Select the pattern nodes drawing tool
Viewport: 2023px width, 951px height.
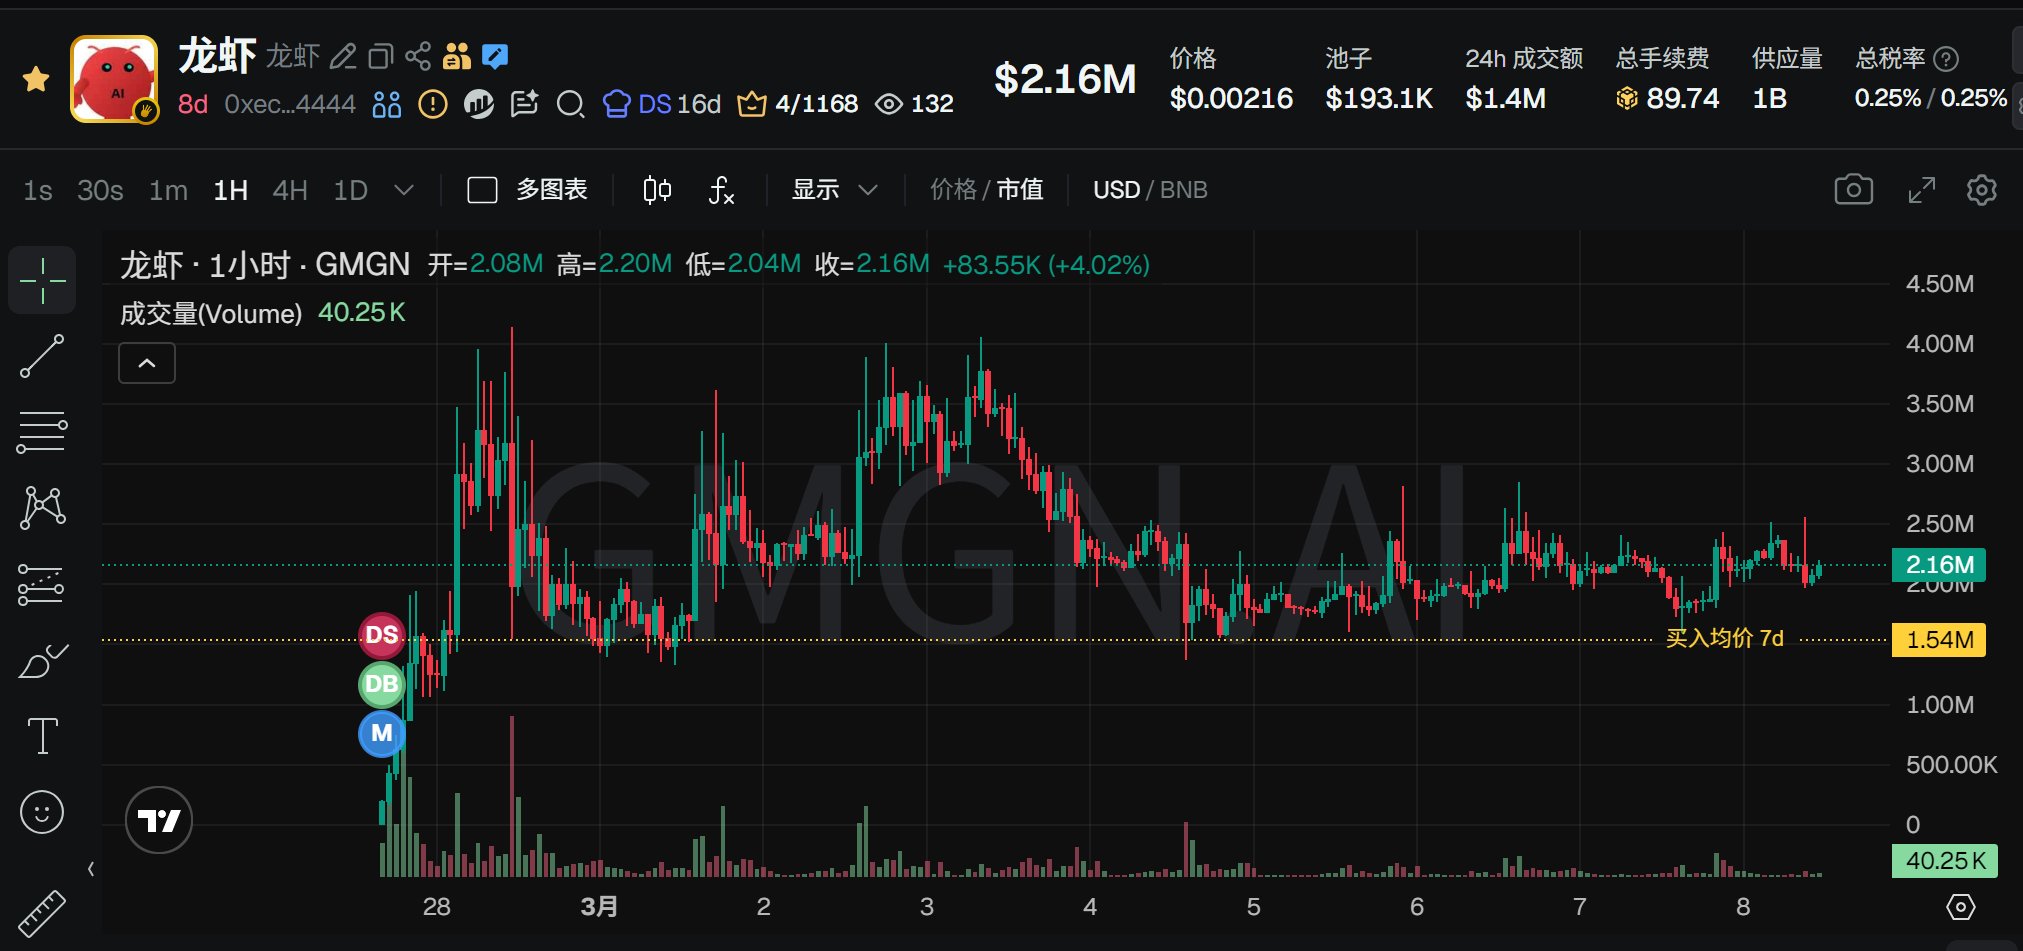pyautogui.click(x=42, y=508)
